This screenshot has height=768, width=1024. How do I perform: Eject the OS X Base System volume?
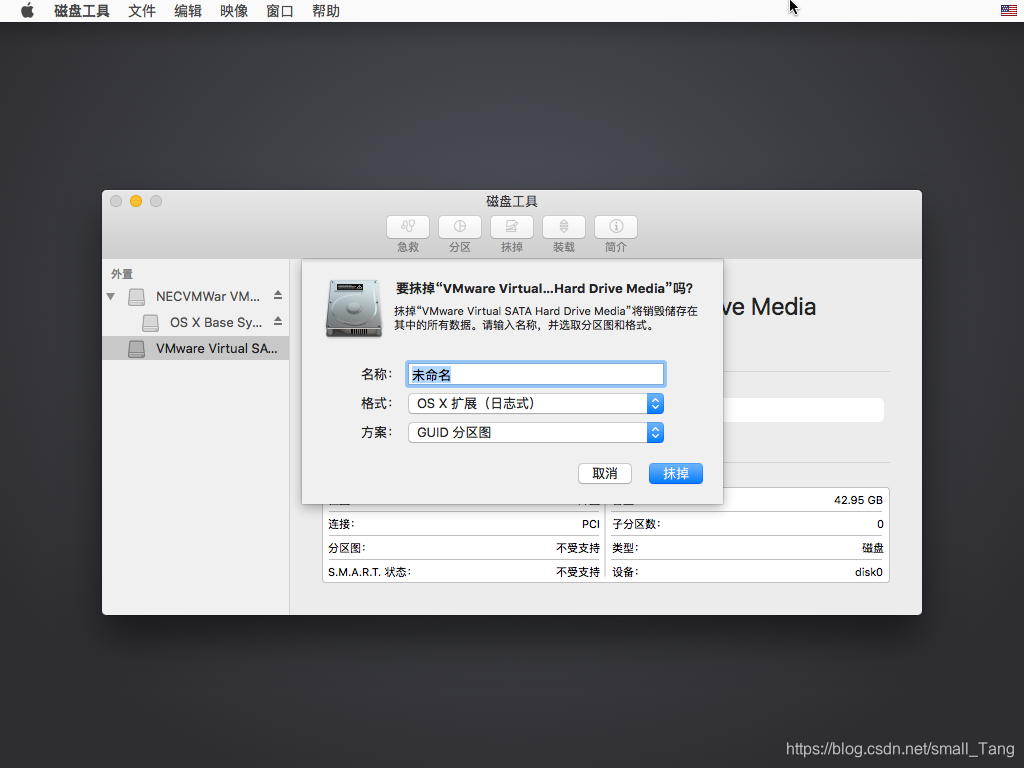278,321
